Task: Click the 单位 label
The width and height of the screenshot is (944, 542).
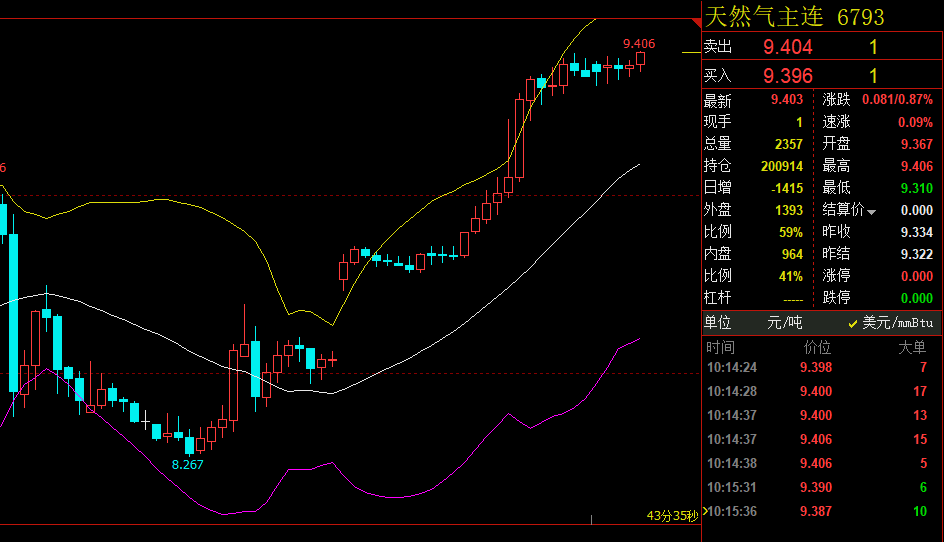Action: pos(718,323)
